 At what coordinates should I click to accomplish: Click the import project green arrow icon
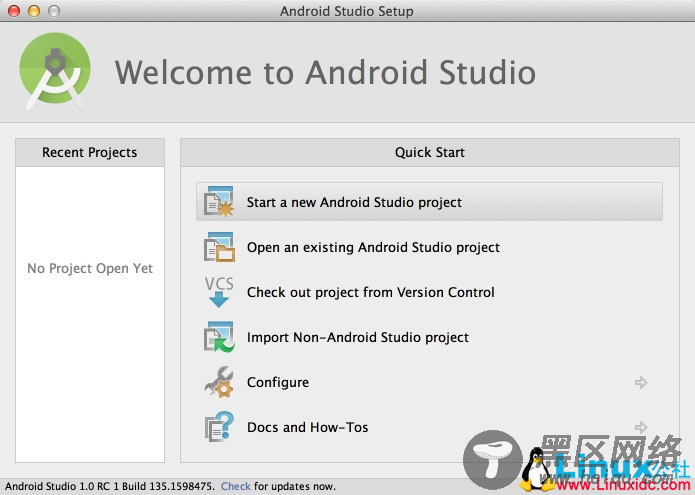tap(219, 337)
